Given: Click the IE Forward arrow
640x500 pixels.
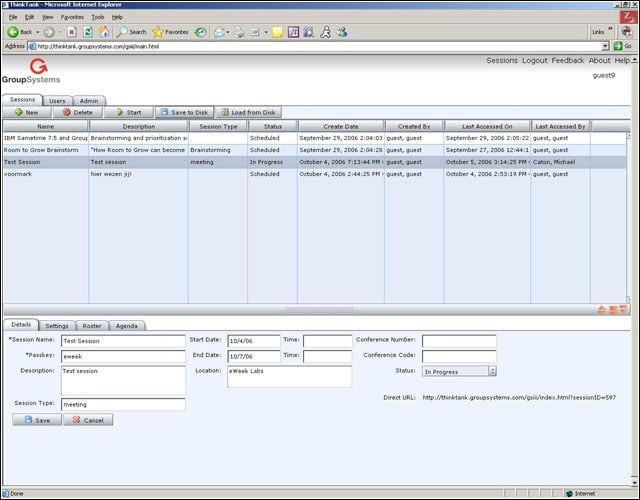Looking at the screenshot, I should pos(49,32).
